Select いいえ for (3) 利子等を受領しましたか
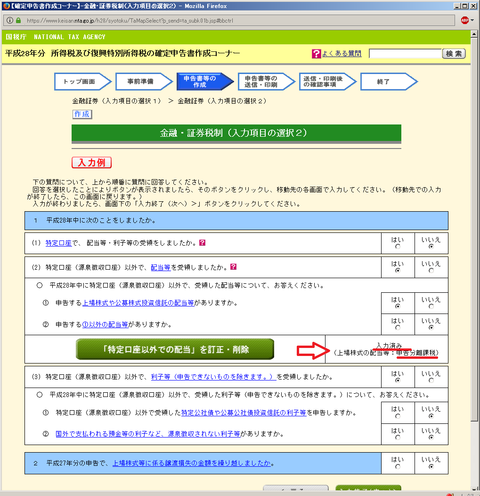The height and width of the screenshot is (496, 480). click(x=431, y=380)
